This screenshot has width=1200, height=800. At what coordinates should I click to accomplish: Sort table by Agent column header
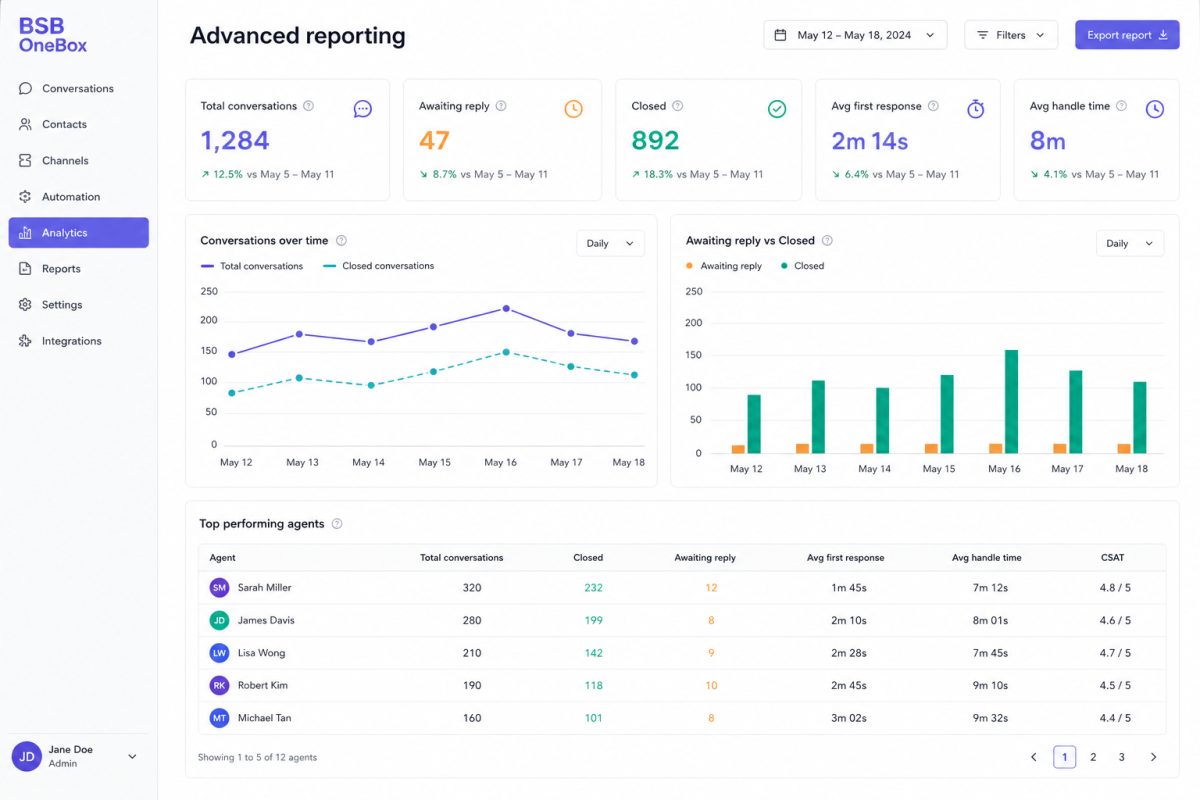(223, 558)
